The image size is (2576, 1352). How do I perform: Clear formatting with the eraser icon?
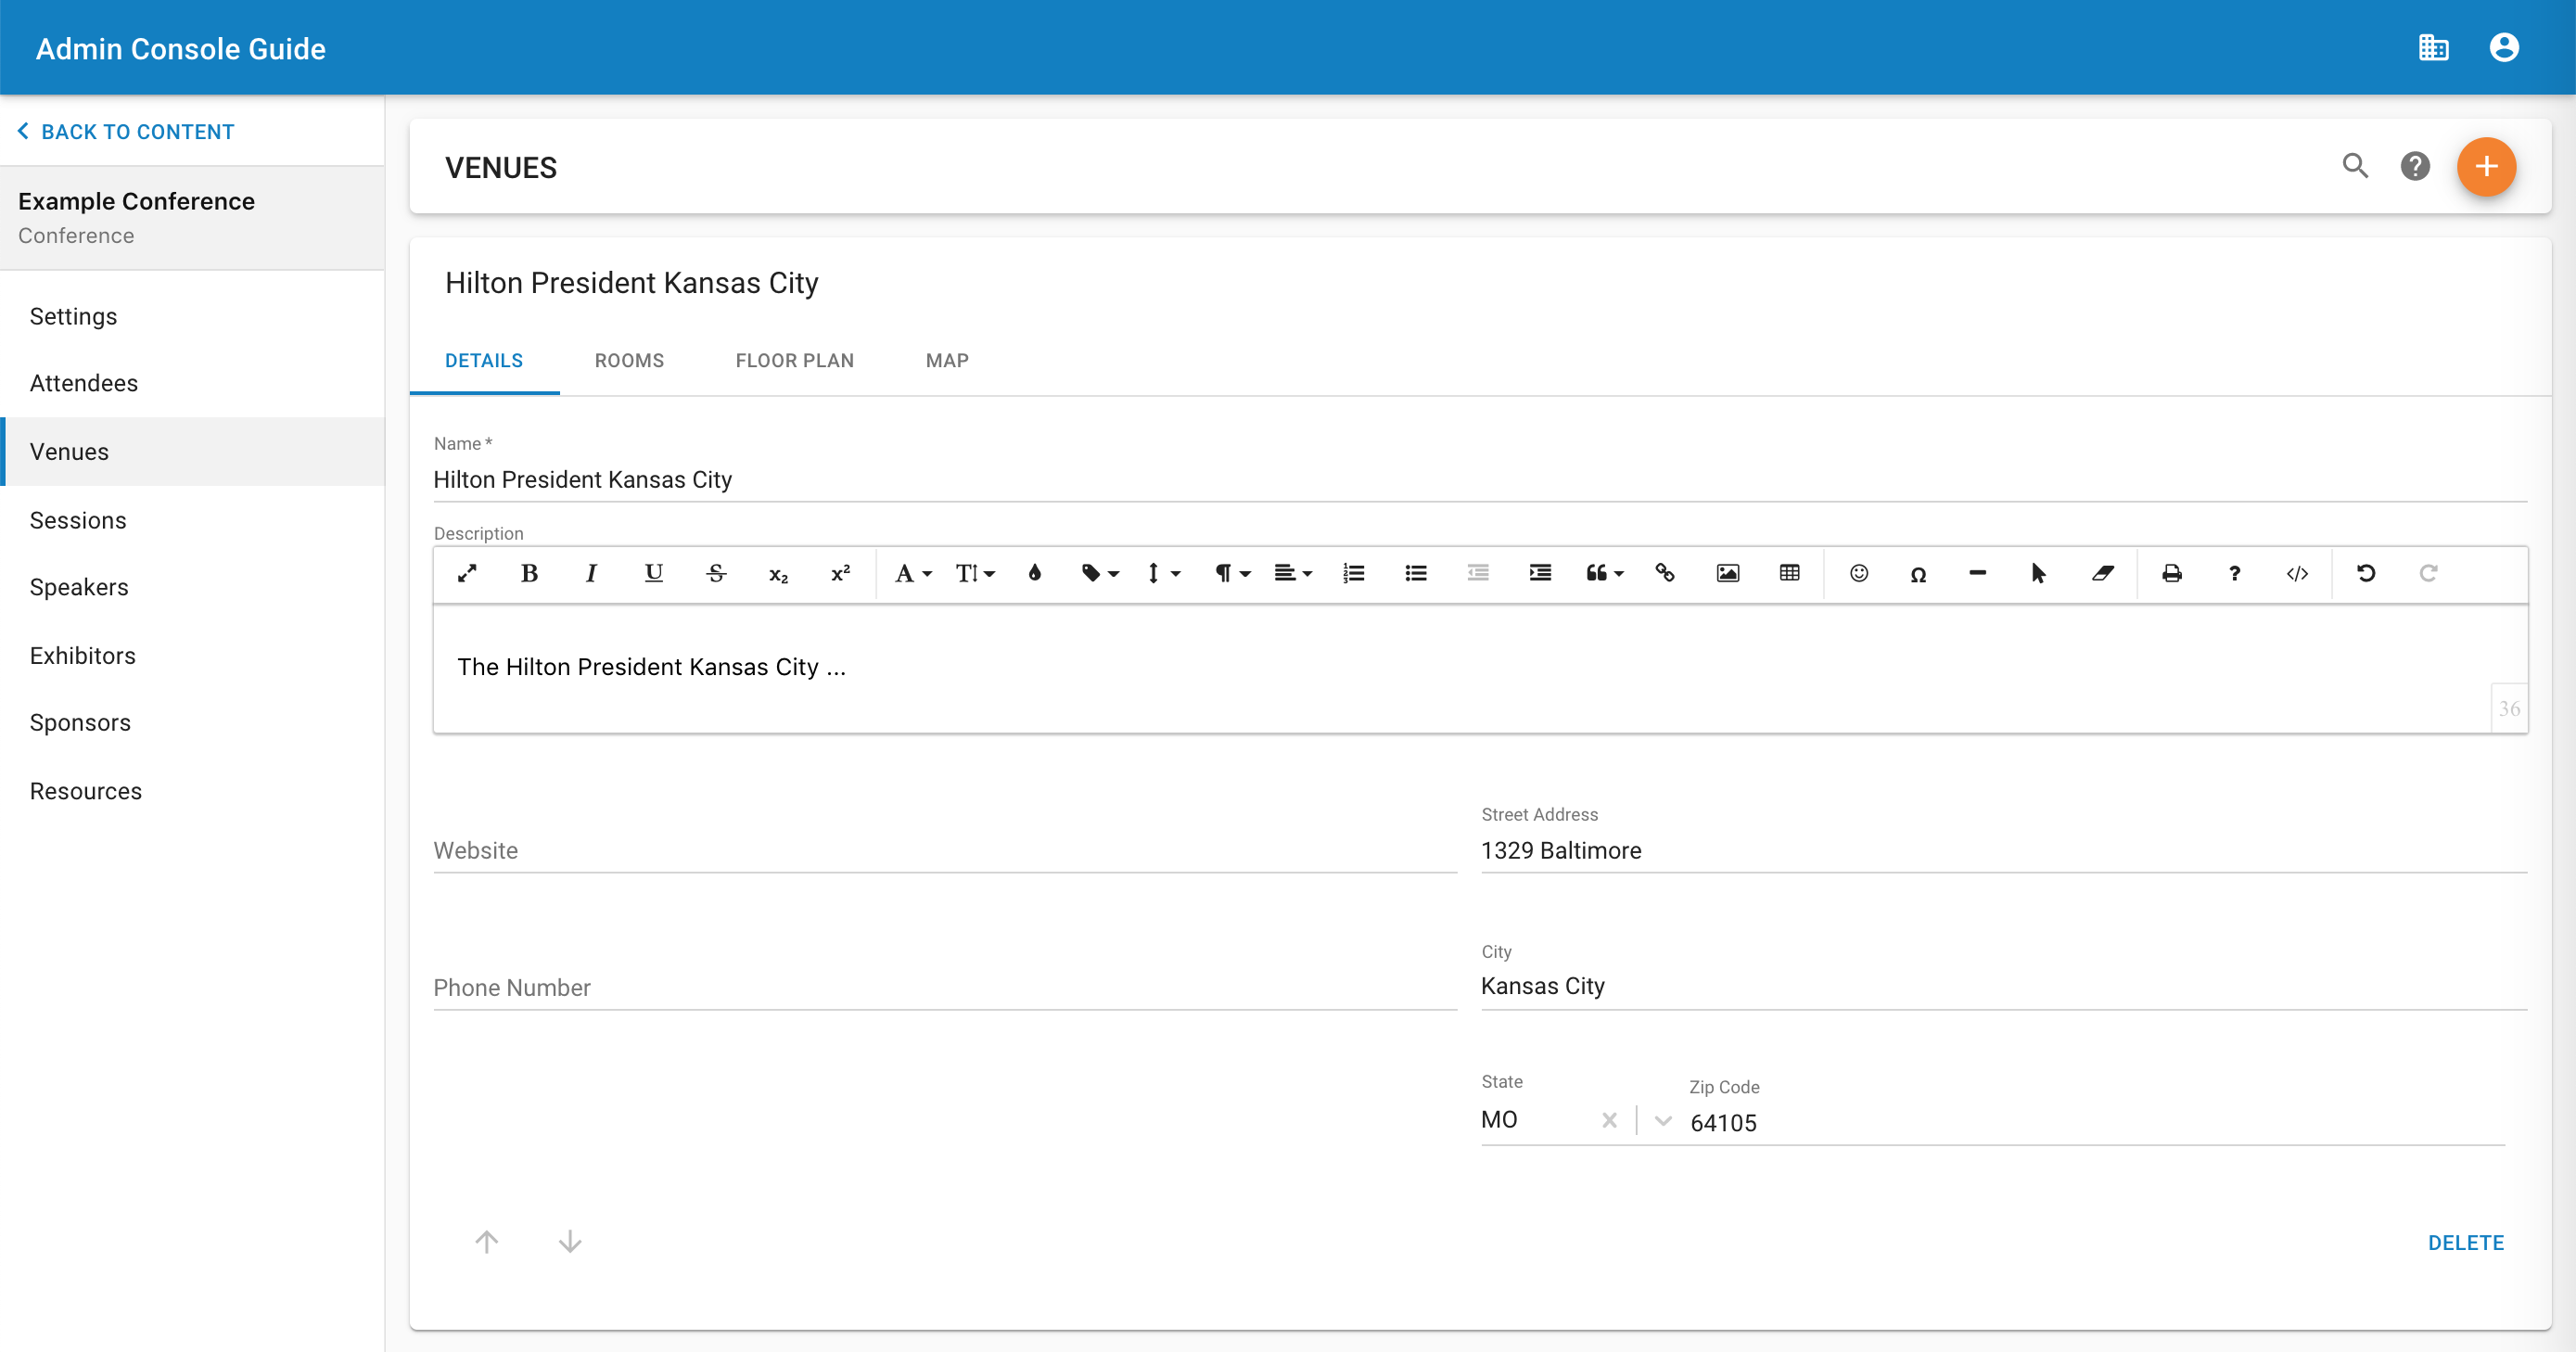pos(2102,574)
